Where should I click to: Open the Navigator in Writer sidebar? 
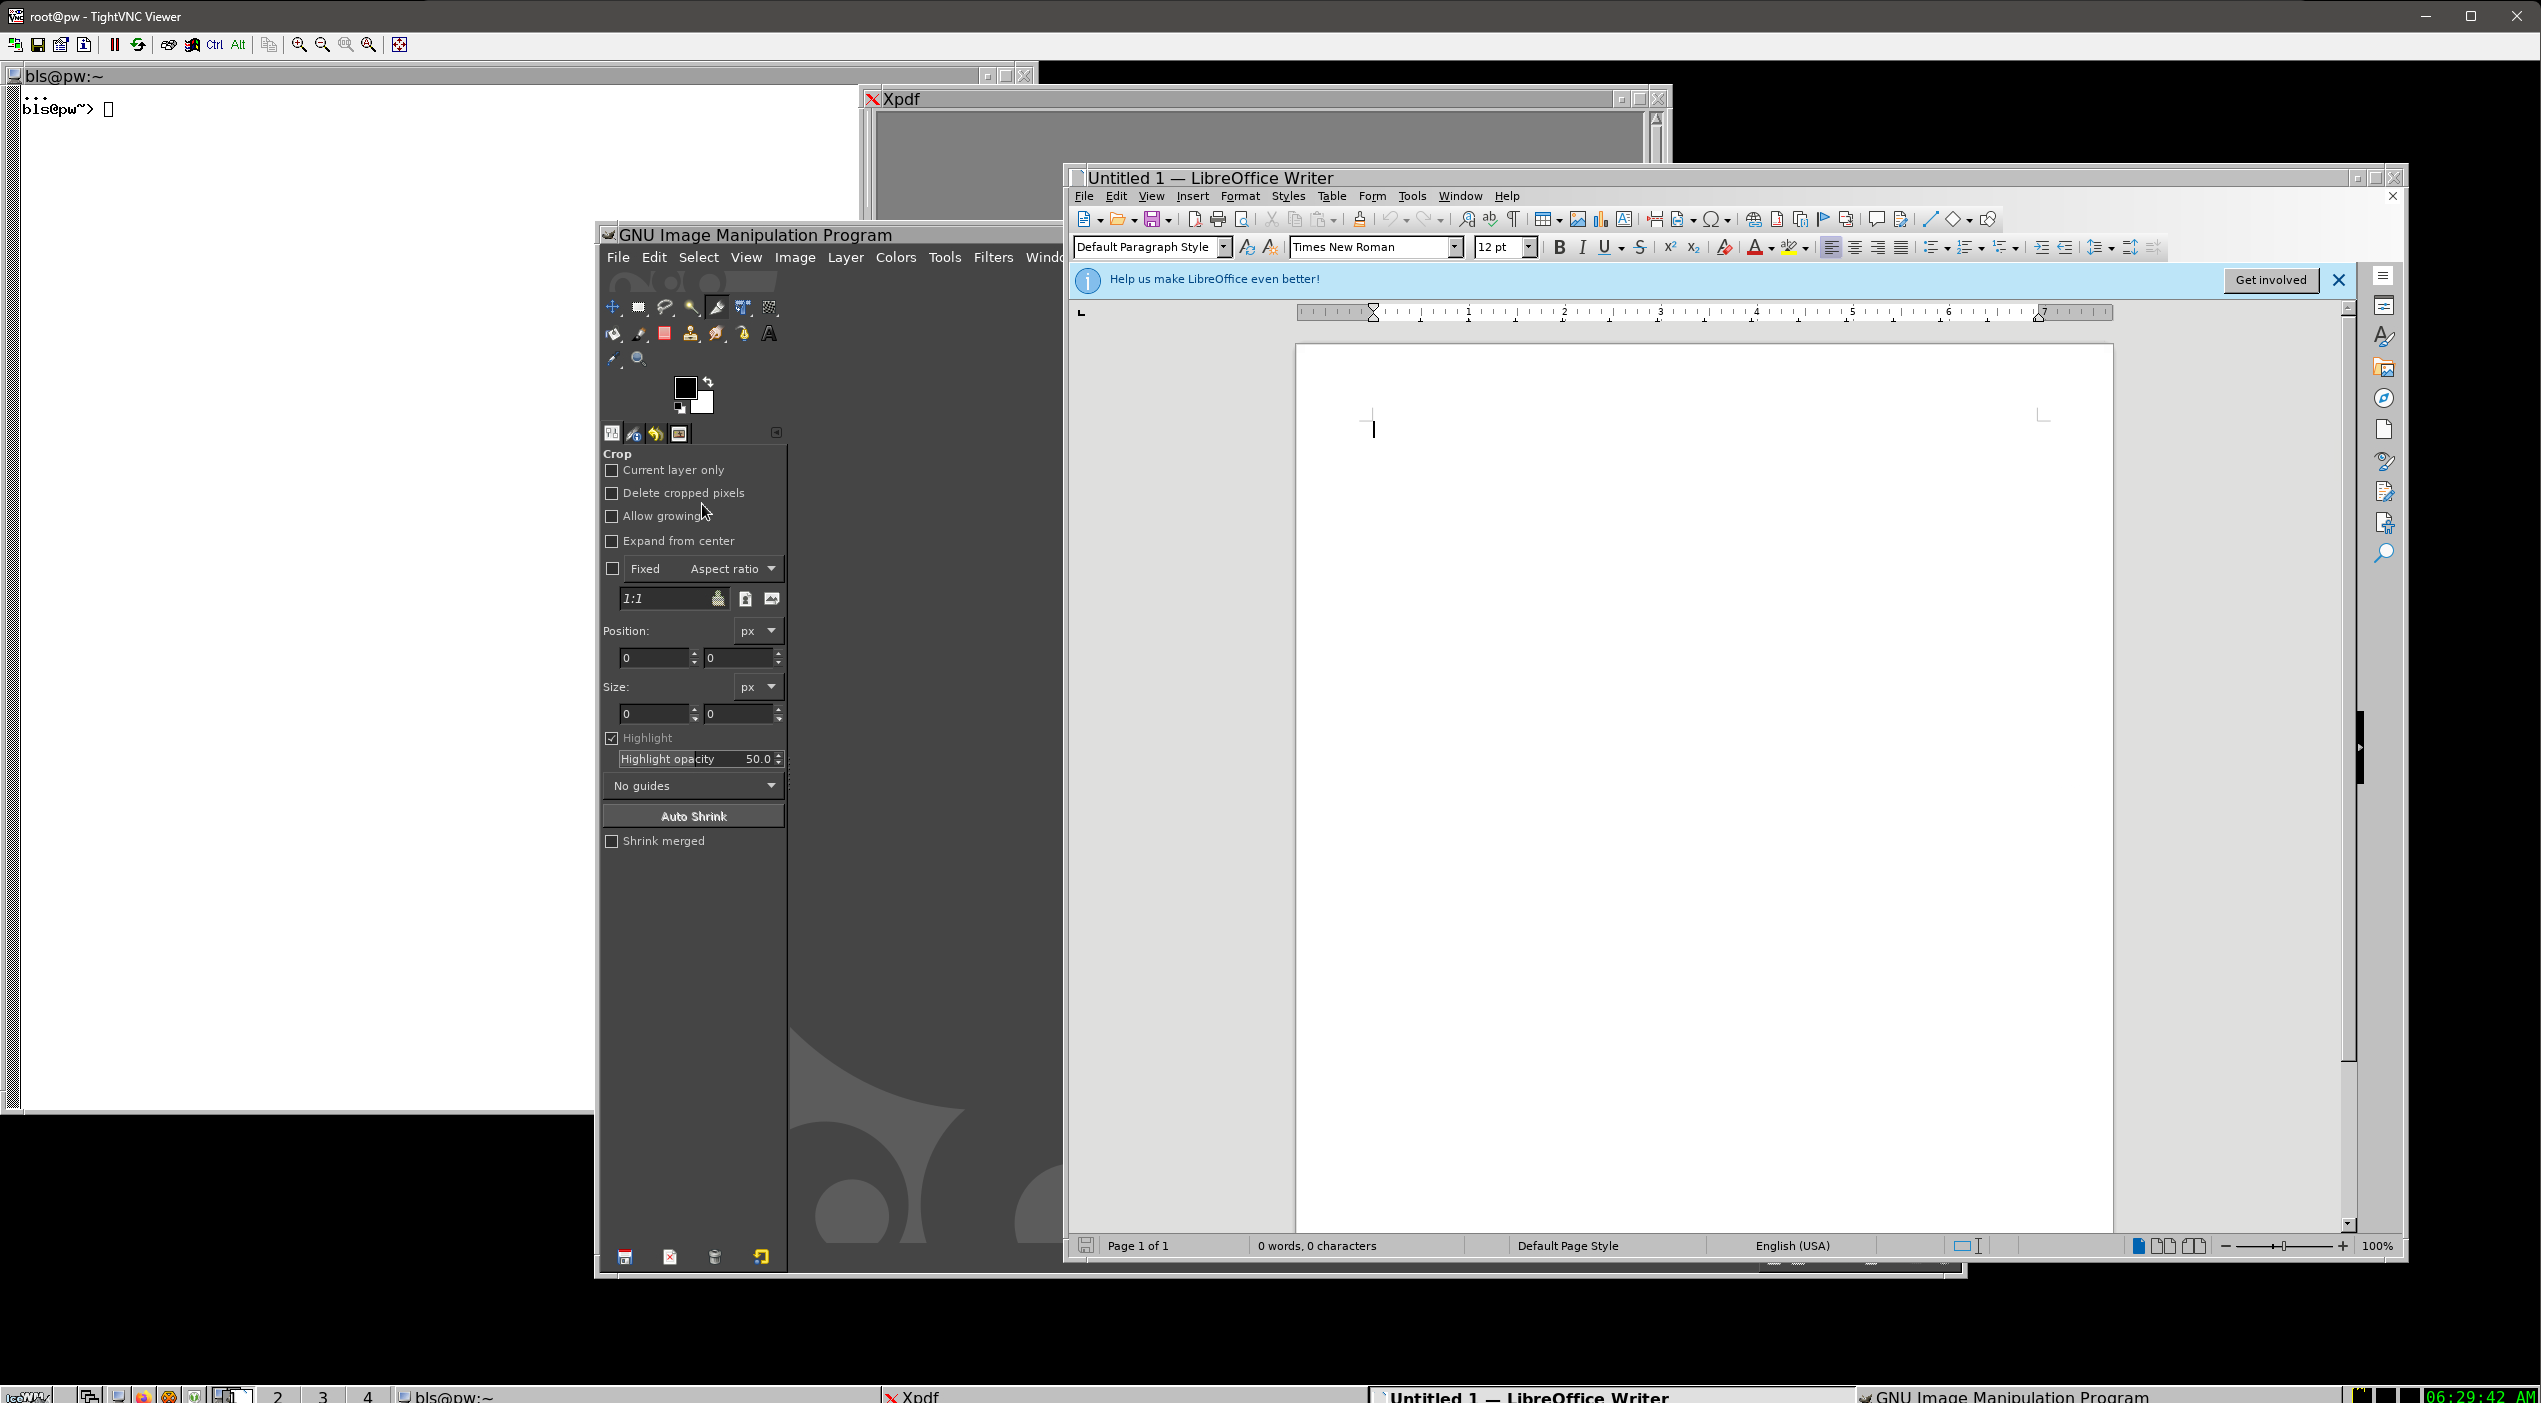2384,399
